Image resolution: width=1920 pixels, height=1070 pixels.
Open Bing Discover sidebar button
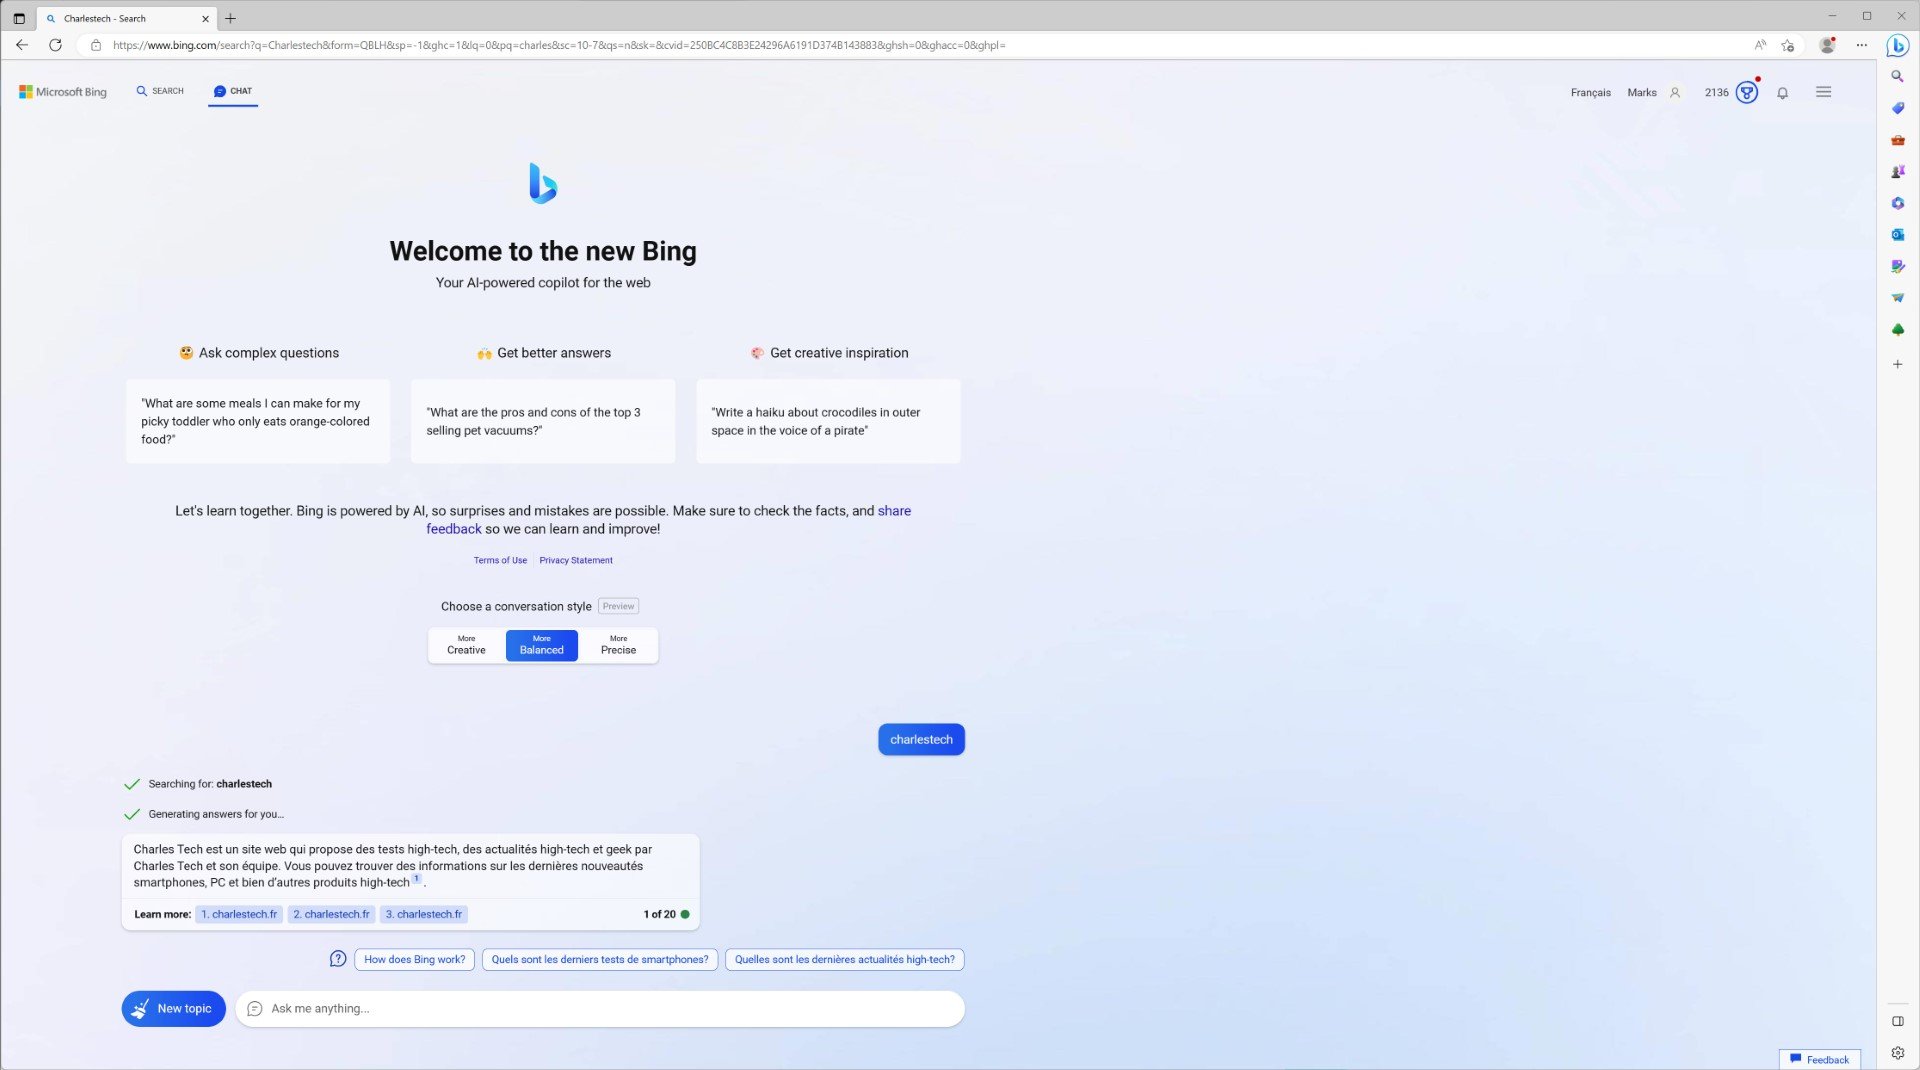(1897, 45)
